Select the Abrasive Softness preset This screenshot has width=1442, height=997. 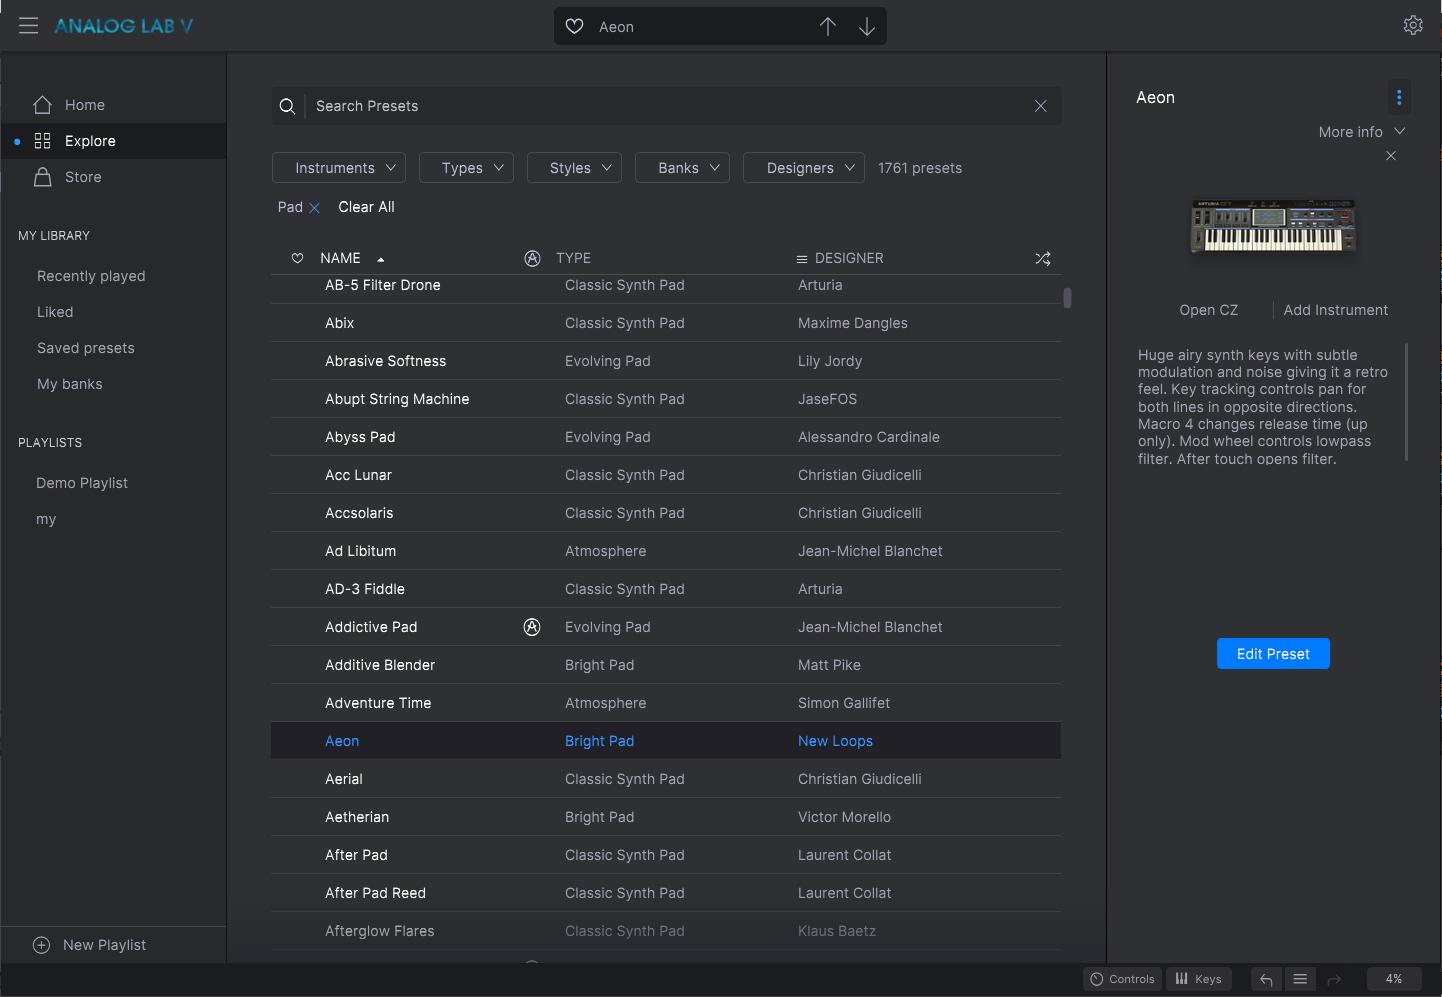[x=666, y=361]
